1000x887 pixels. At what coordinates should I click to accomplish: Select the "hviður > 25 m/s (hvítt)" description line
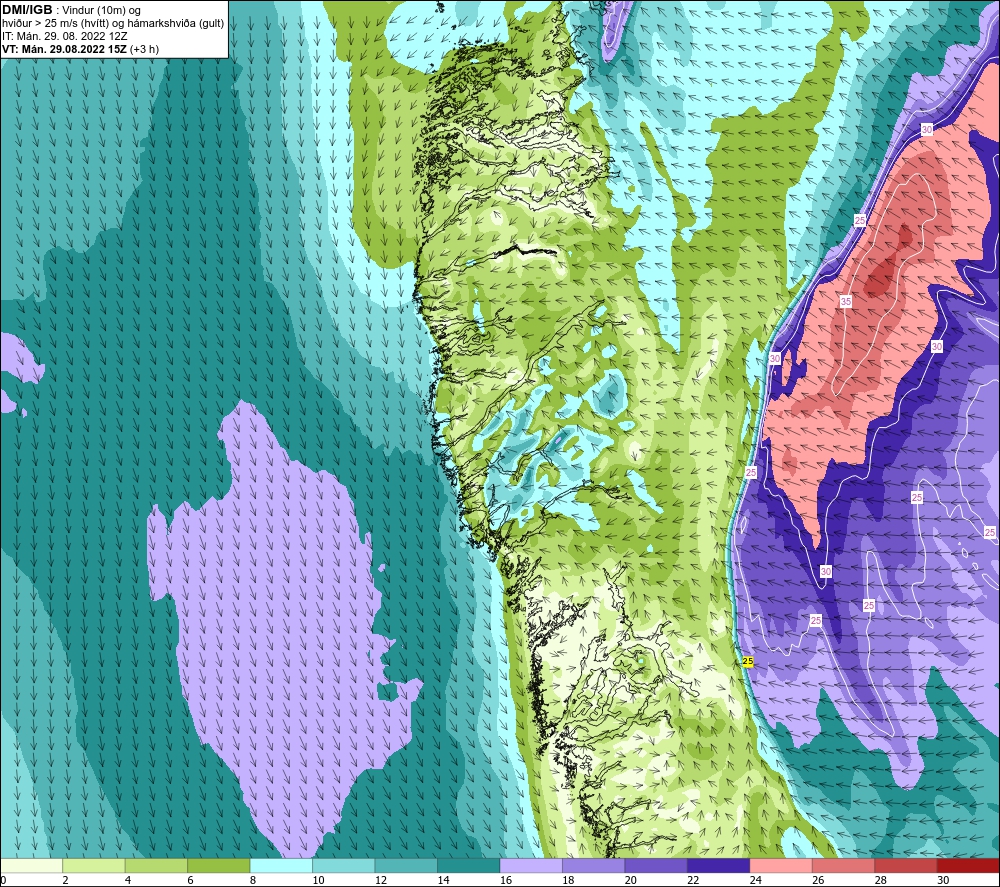pos(113,24)
